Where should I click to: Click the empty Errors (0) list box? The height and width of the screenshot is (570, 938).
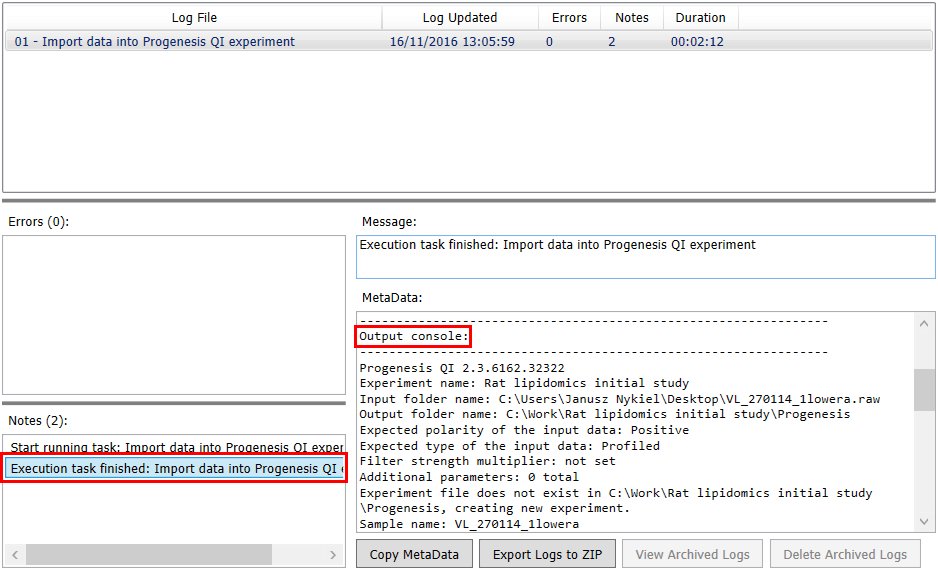point(174,315)
